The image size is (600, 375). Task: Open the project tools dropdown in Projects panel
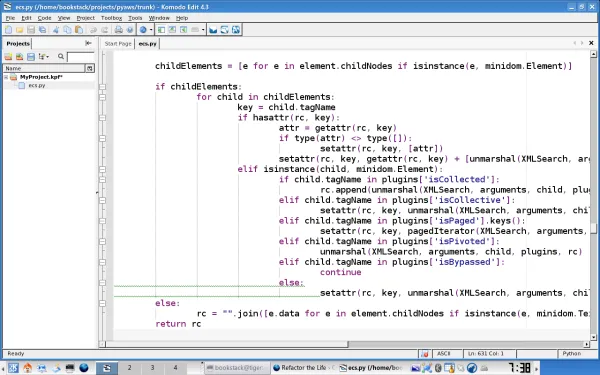[44, 57]
